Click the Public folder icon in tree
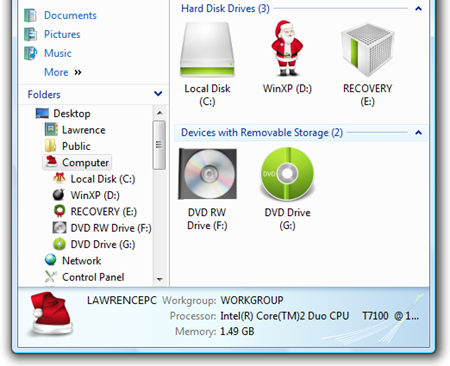Image resolution: width=450 pixels, height=366 pixels. [x=50, y=146]
